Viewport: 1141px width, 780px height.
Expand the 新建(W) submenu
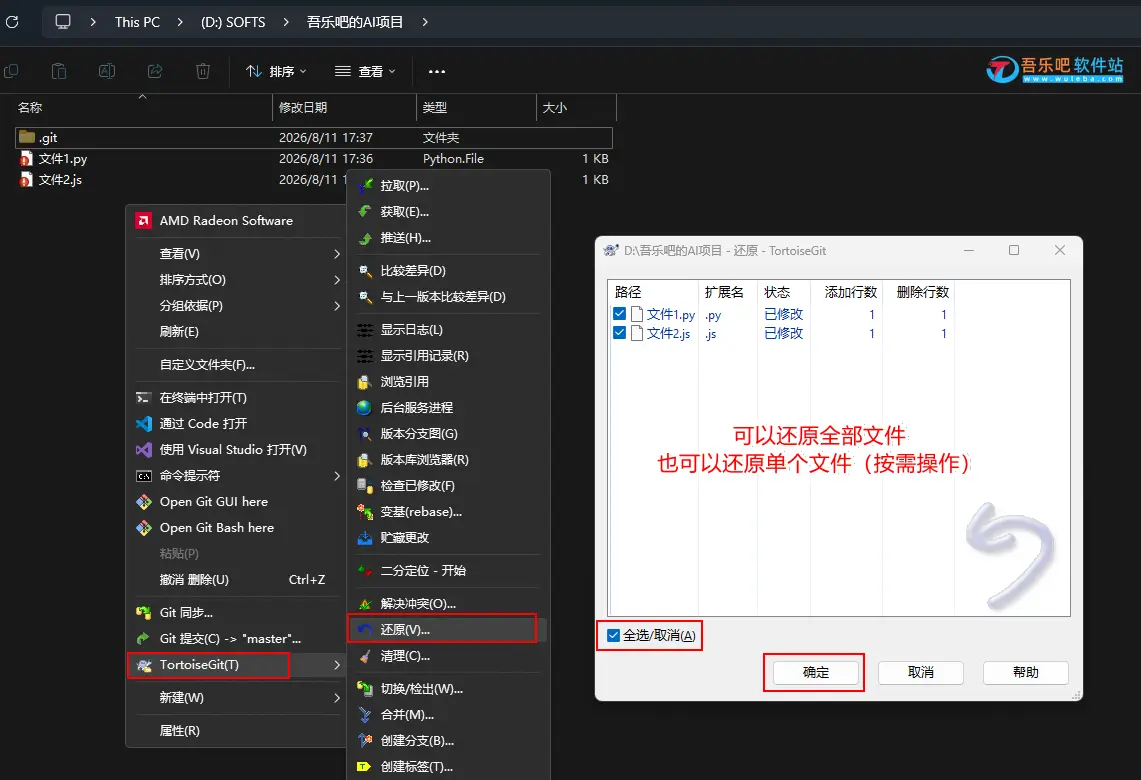tap(337, 698)
